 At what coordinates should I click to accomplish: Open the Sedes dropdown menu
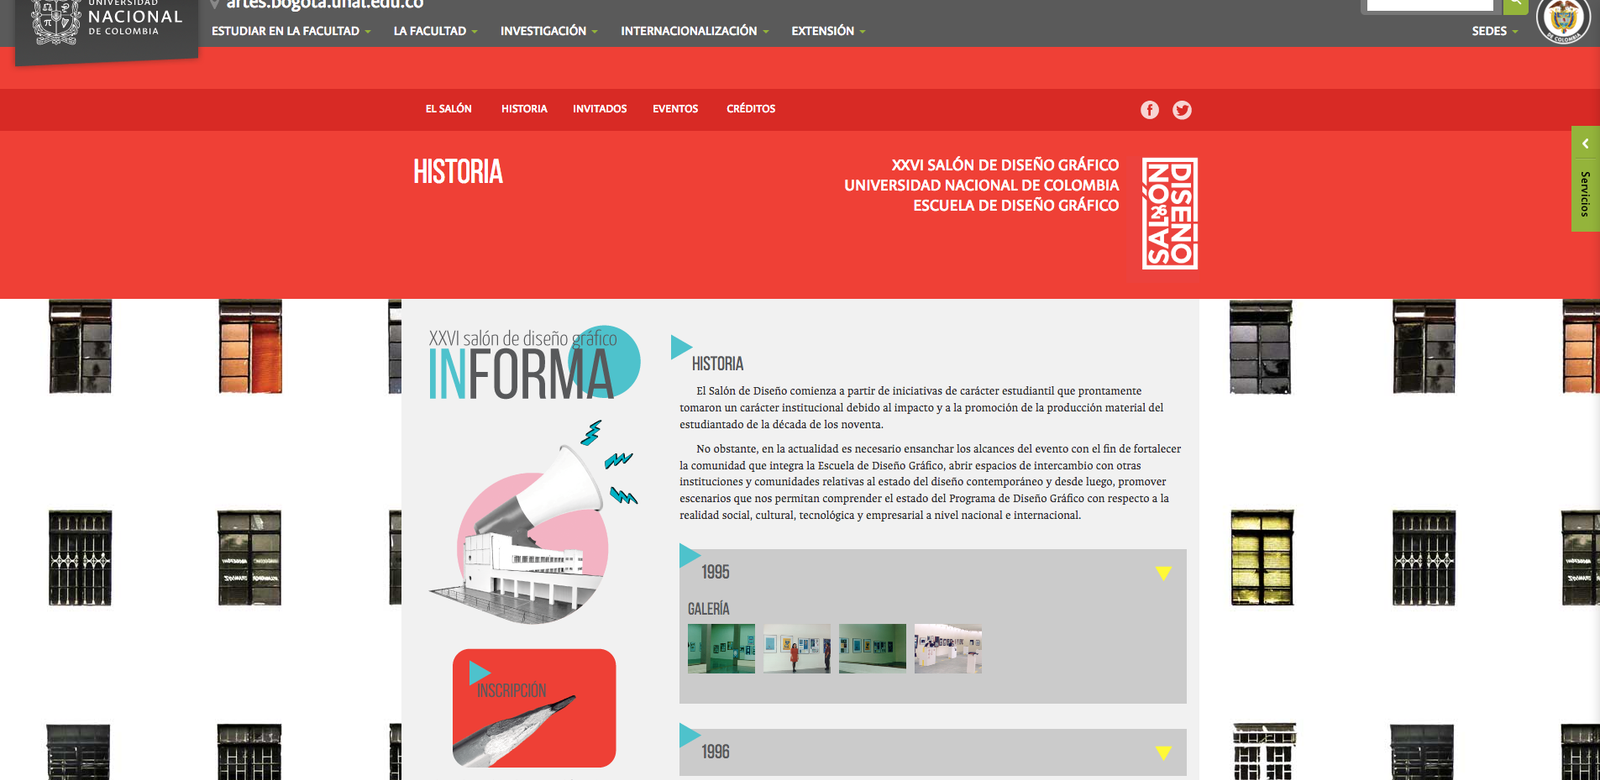[x=1494, y=31]
